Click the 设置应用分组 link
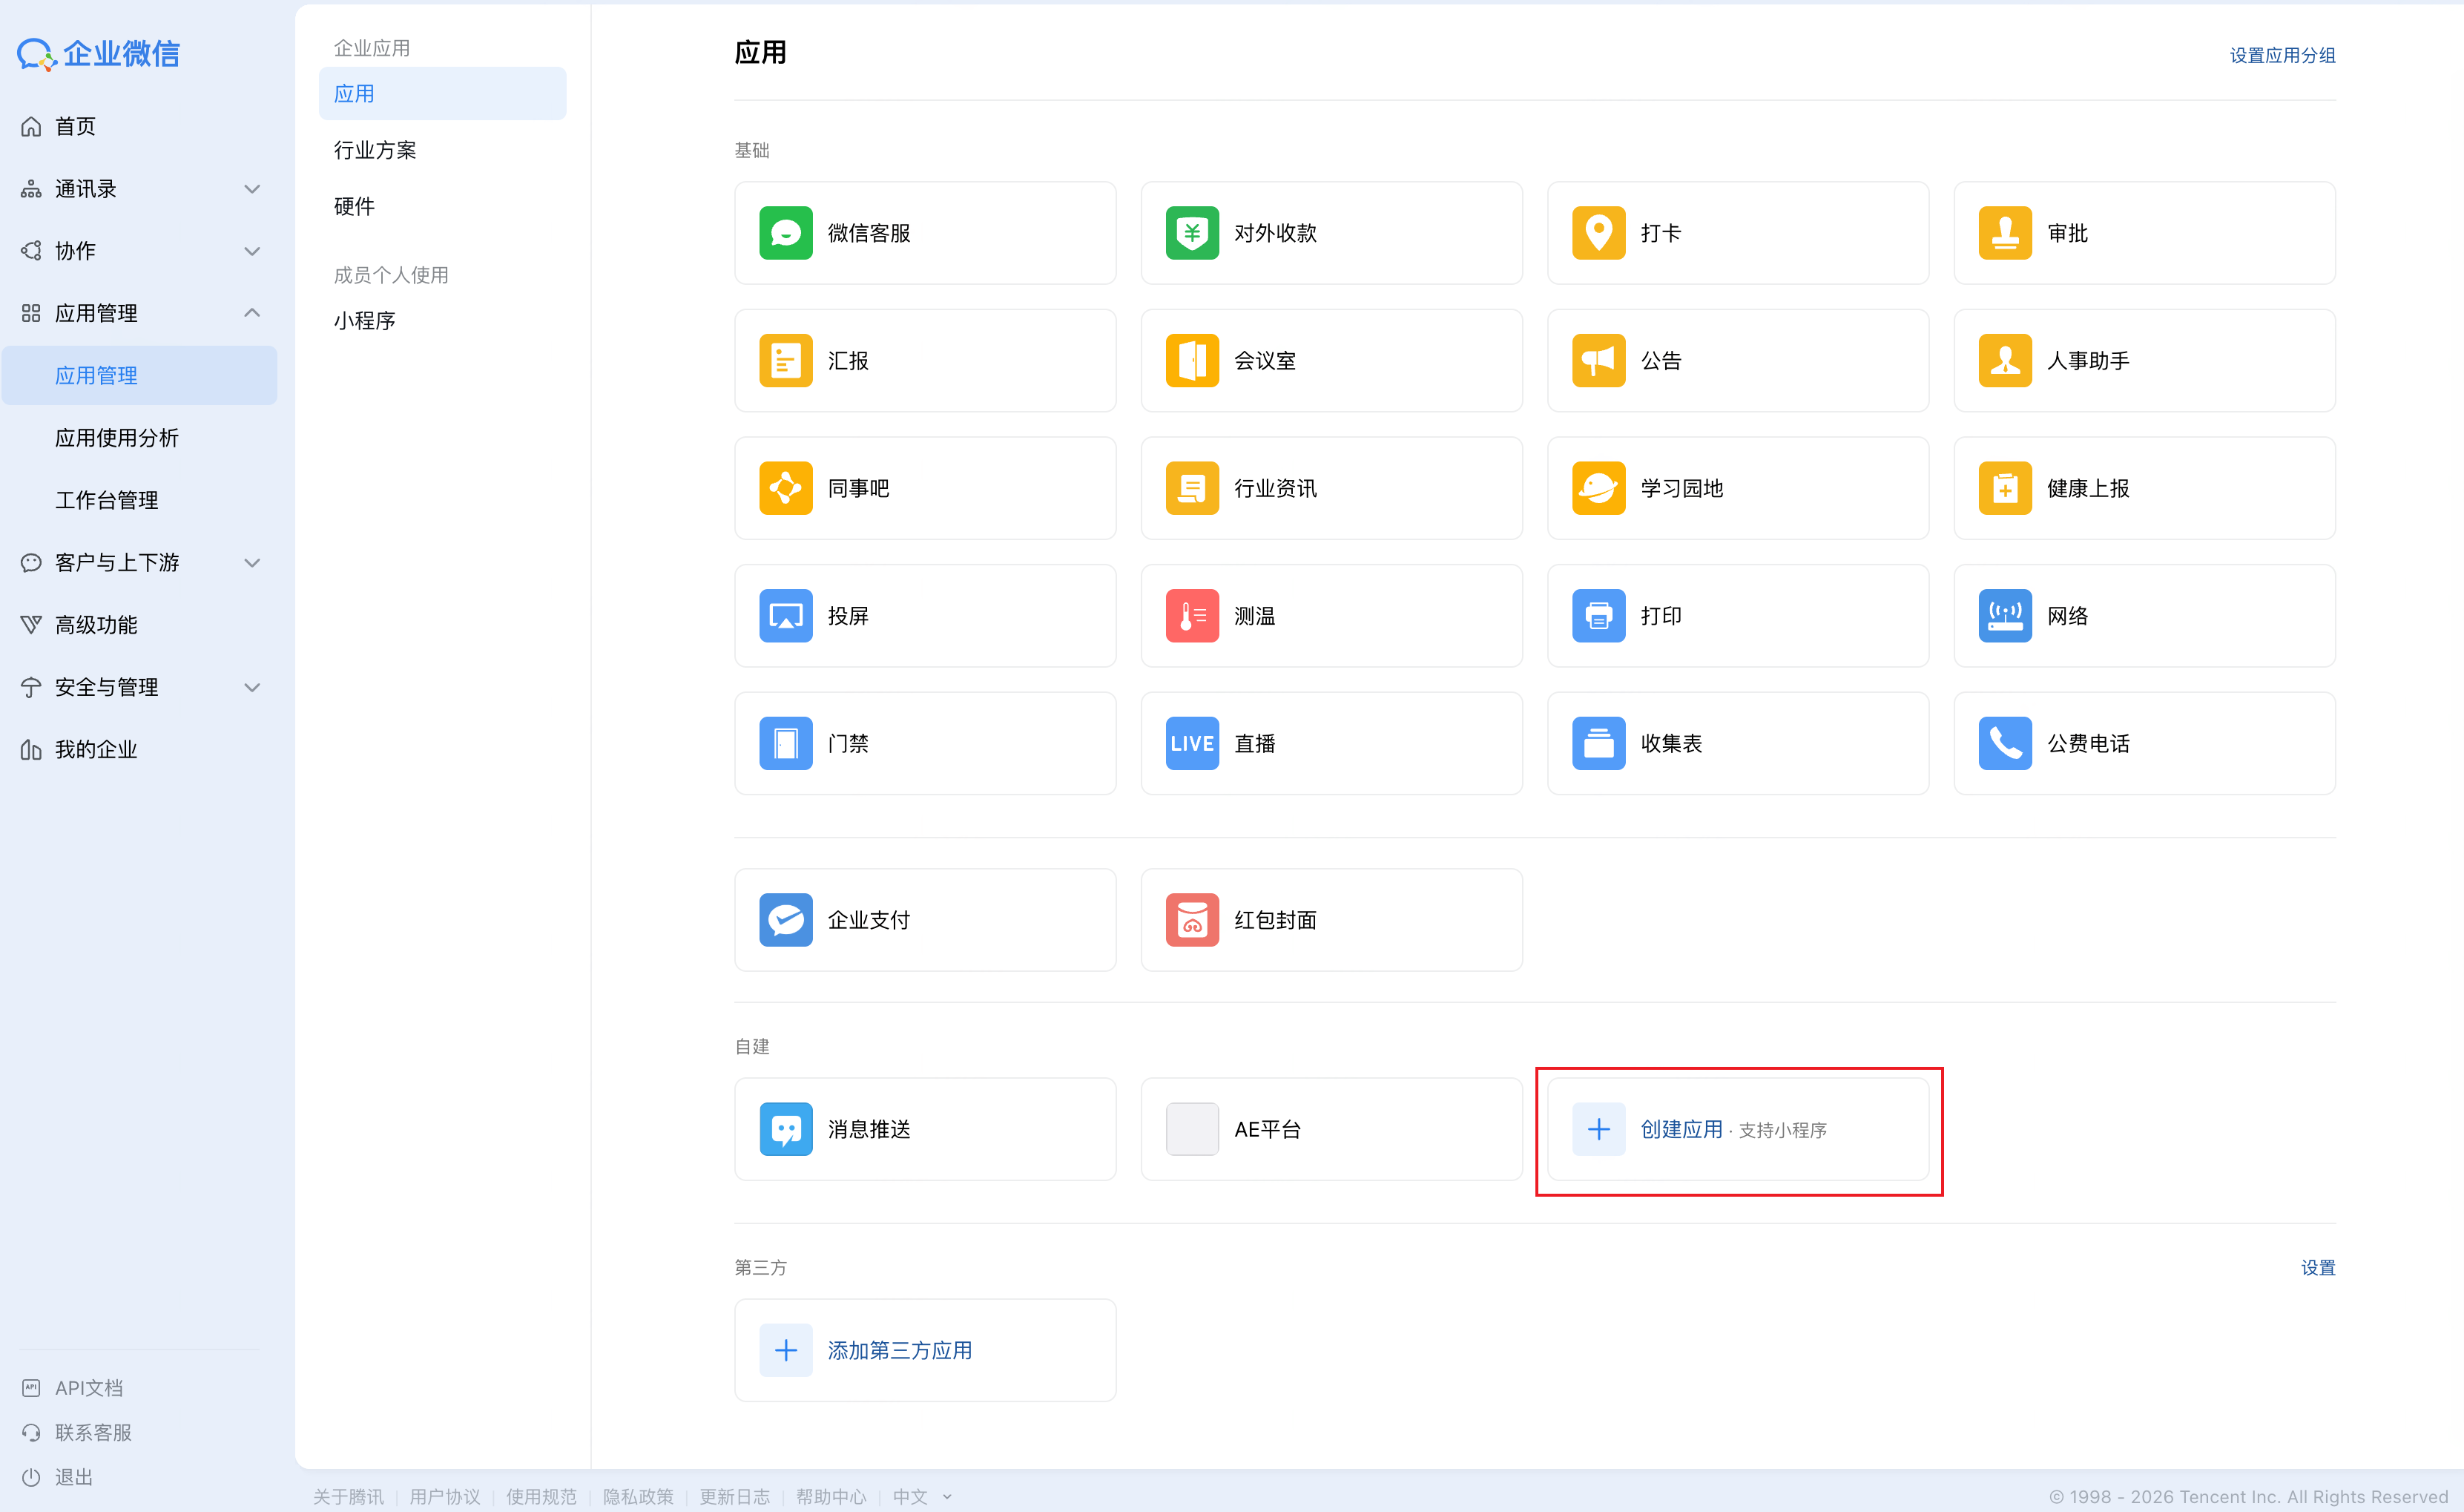2464x1512 pixels. click(2282, 56)
